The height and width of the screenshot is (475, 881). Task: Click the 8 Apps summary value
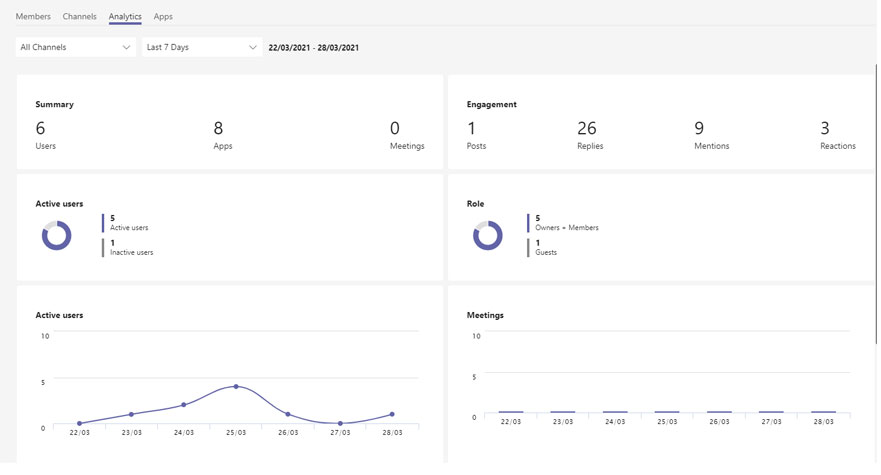click(x=222, y=135)
